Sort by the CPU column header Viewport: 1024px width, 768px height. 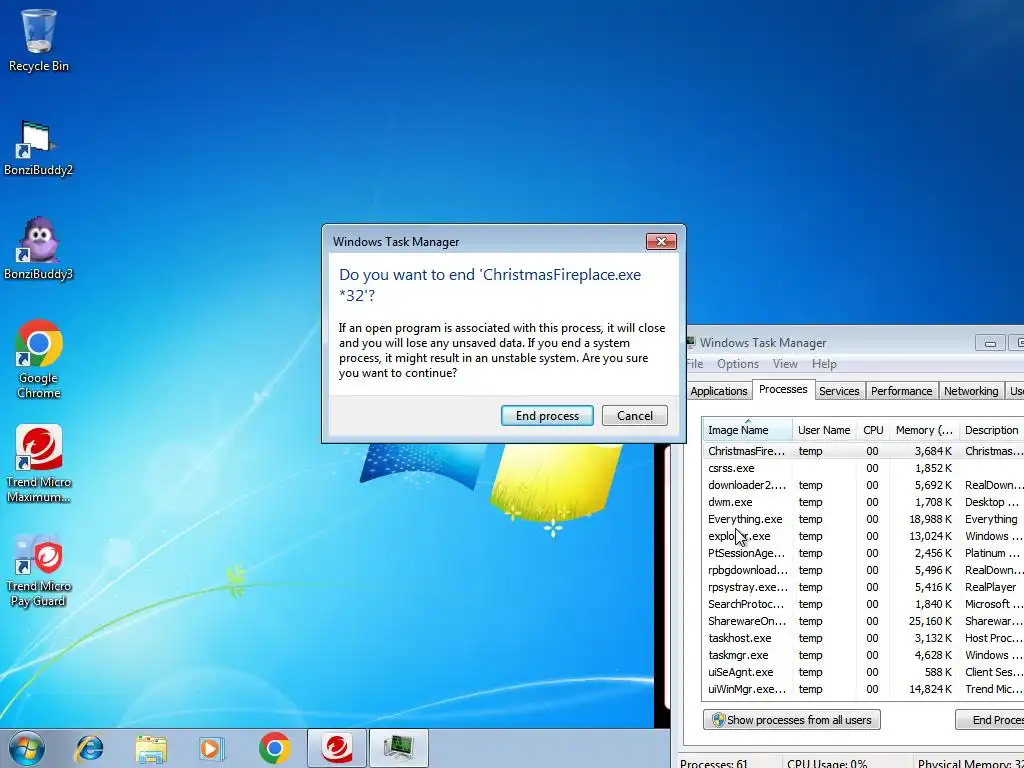(x=873, y=429)
